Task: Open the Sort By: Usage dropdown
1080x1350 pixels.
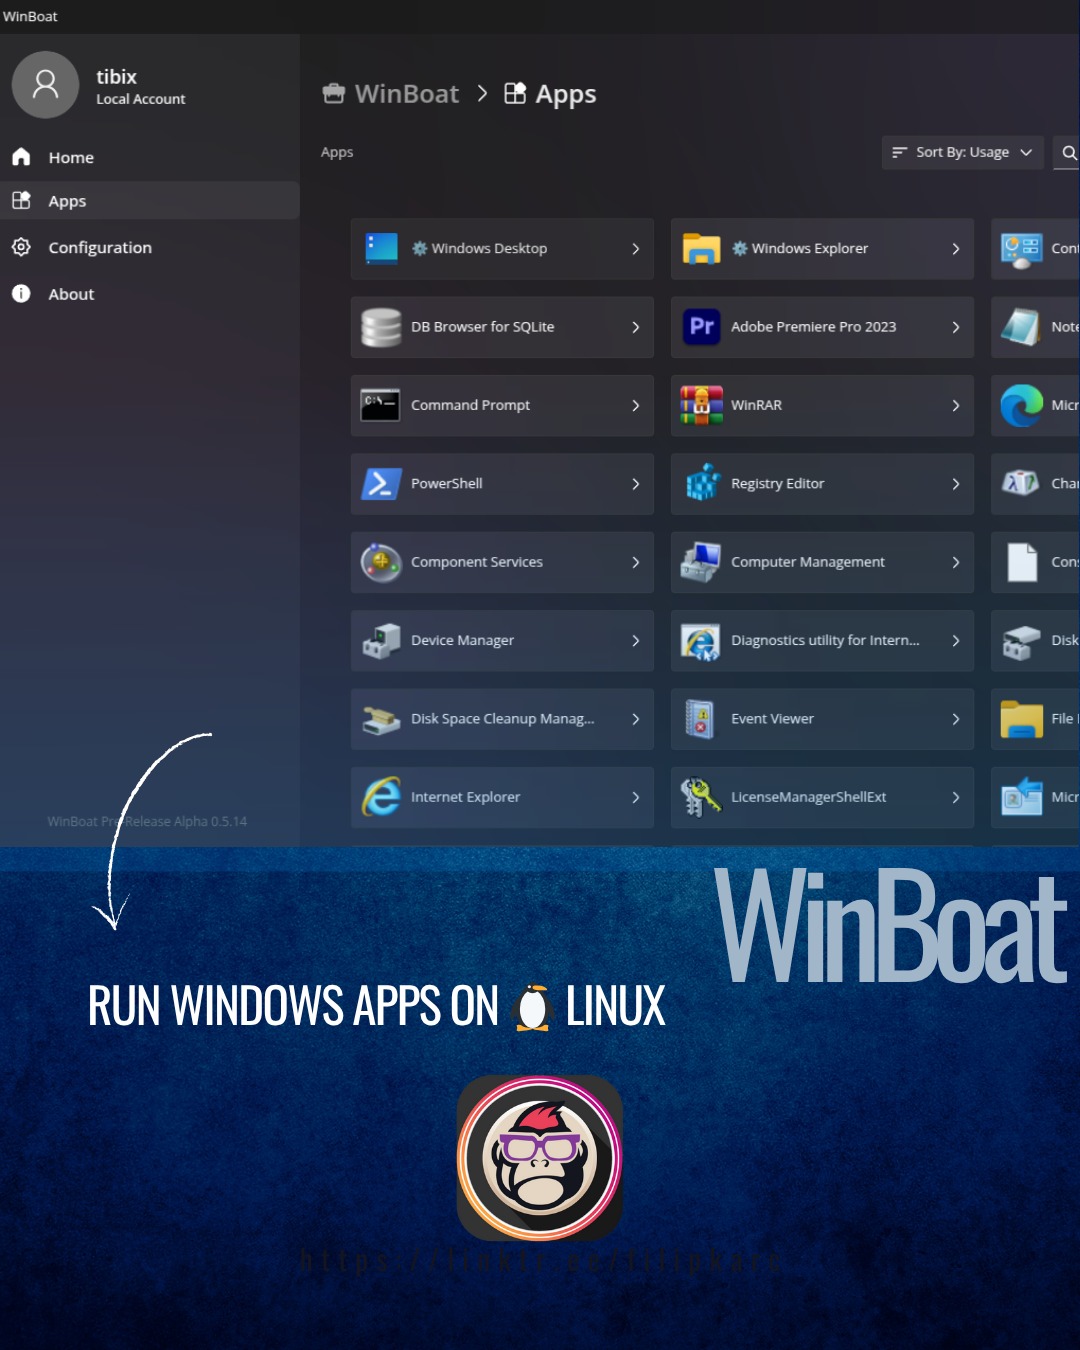Action: tap(963, 152)
